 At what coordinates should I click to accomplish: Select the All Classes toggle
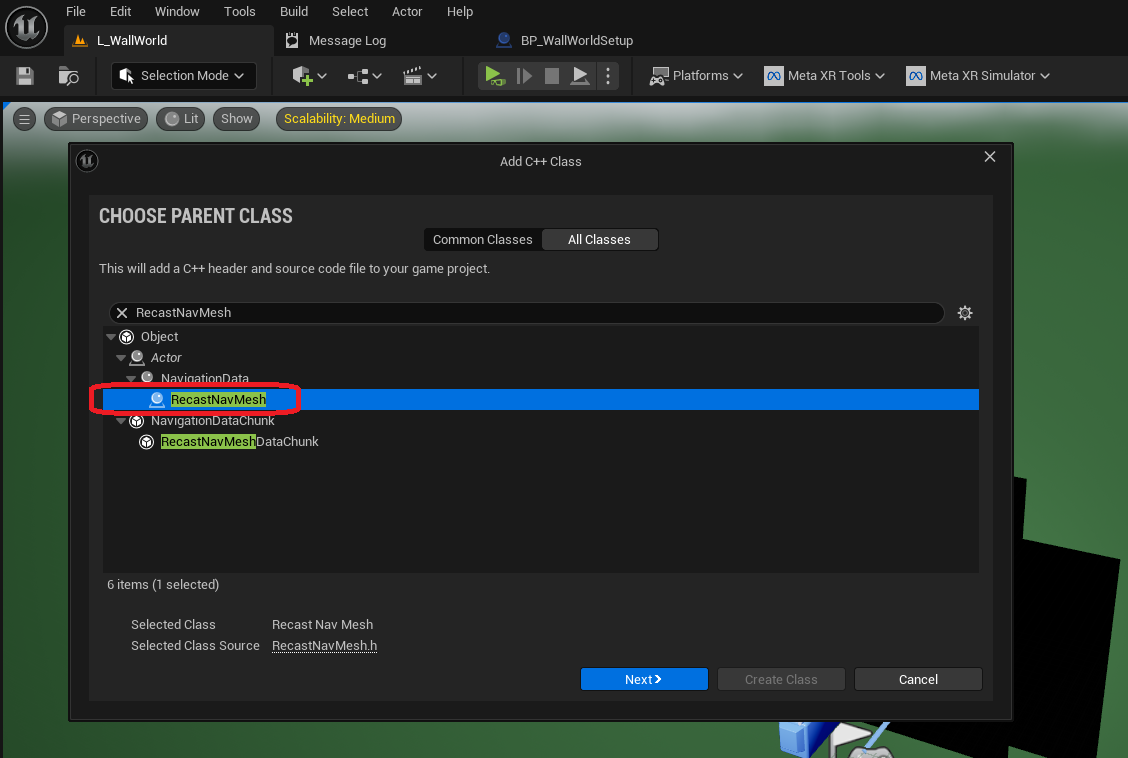pyautogui.click(x=599, y=240)
